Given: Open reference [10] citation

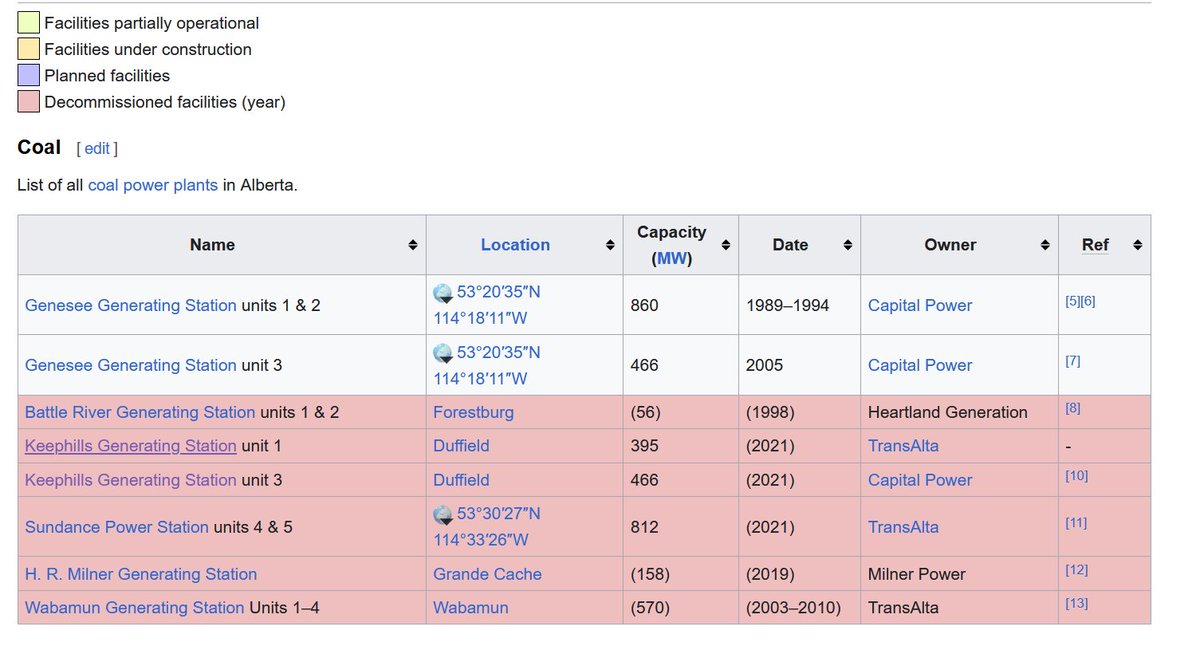Looking at the screenshot, I should click(1077, 476).
